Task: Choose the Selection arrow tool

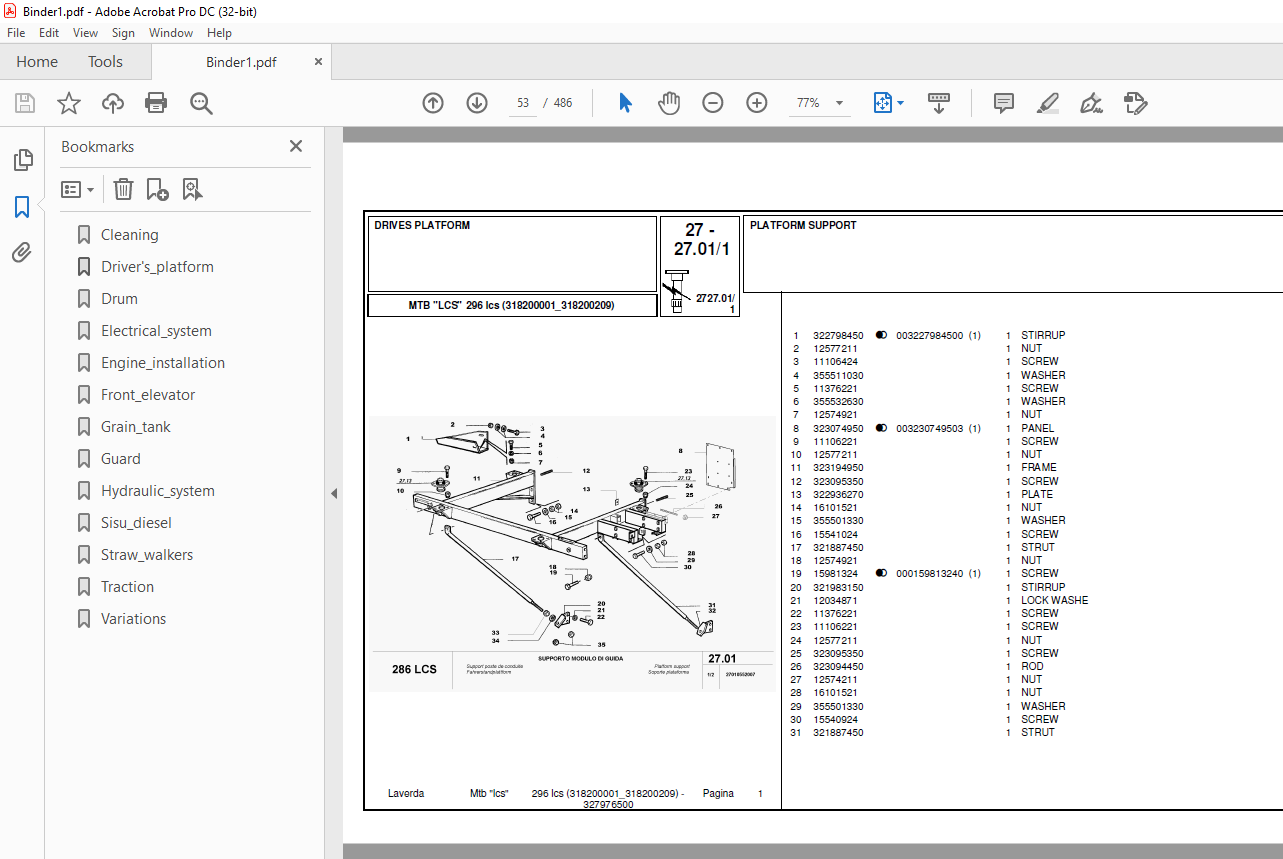Action: (626, 103)
